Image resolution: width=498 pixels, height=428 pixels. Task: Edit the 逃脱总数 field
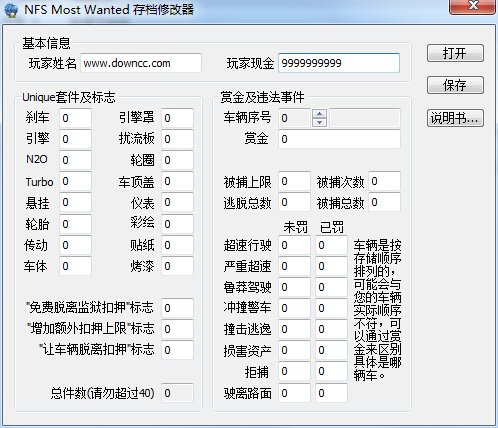point(294,202)
